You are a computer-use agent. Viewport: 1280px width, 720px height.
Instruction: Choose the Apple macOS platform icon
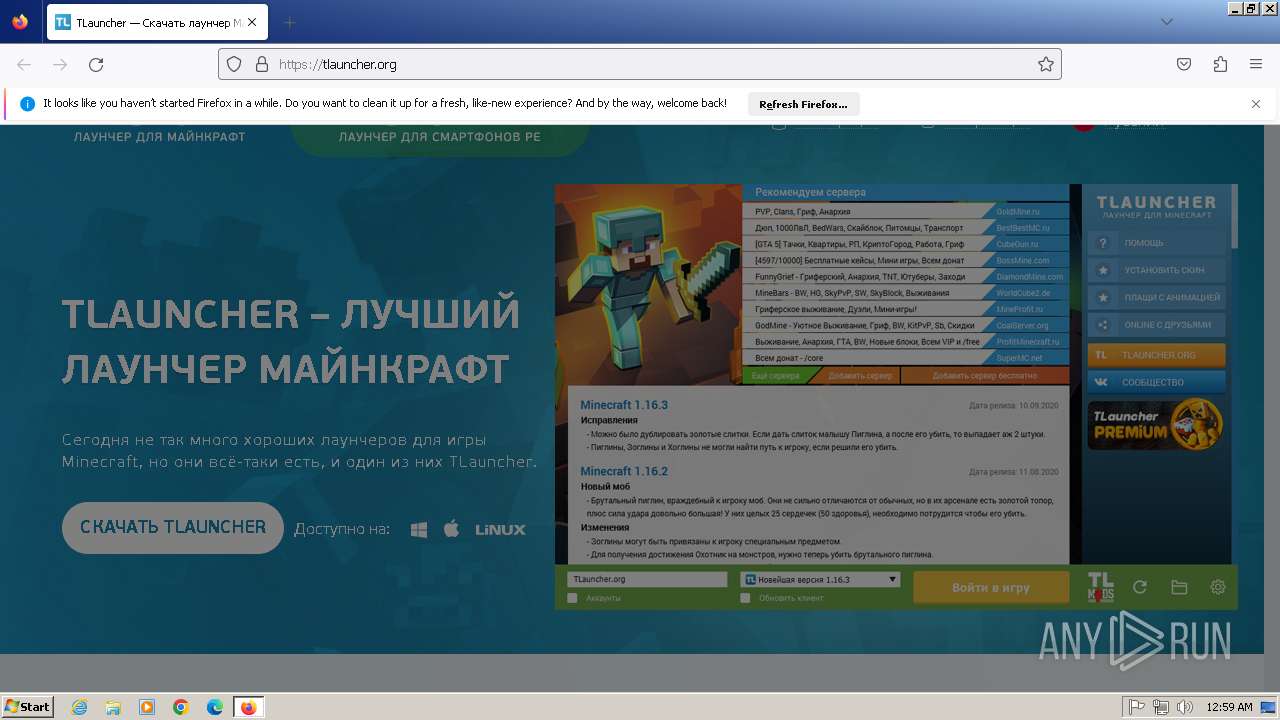[x=451, y=528]
